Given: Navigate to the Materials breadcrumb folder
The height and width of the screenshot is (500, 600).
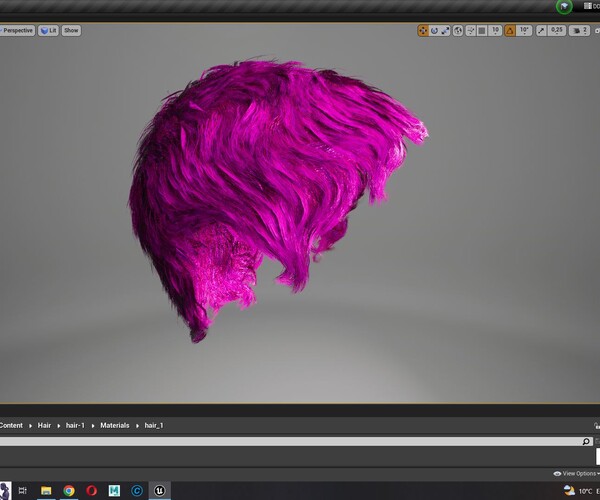Looking at the screenshot, I should click(x=114, y=425).
